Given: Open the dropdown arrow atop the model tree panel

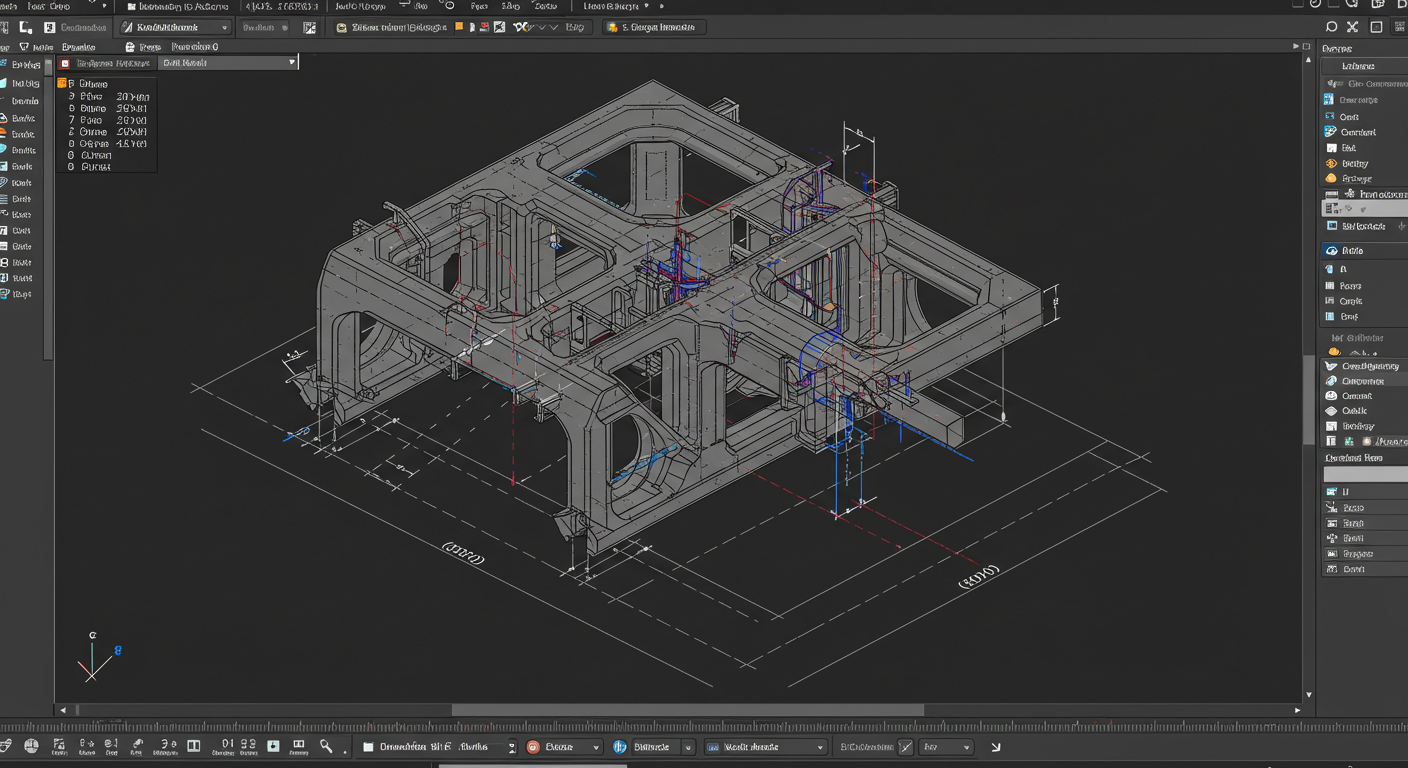Looking at the screenshot, I should click(x=292, y=63).
